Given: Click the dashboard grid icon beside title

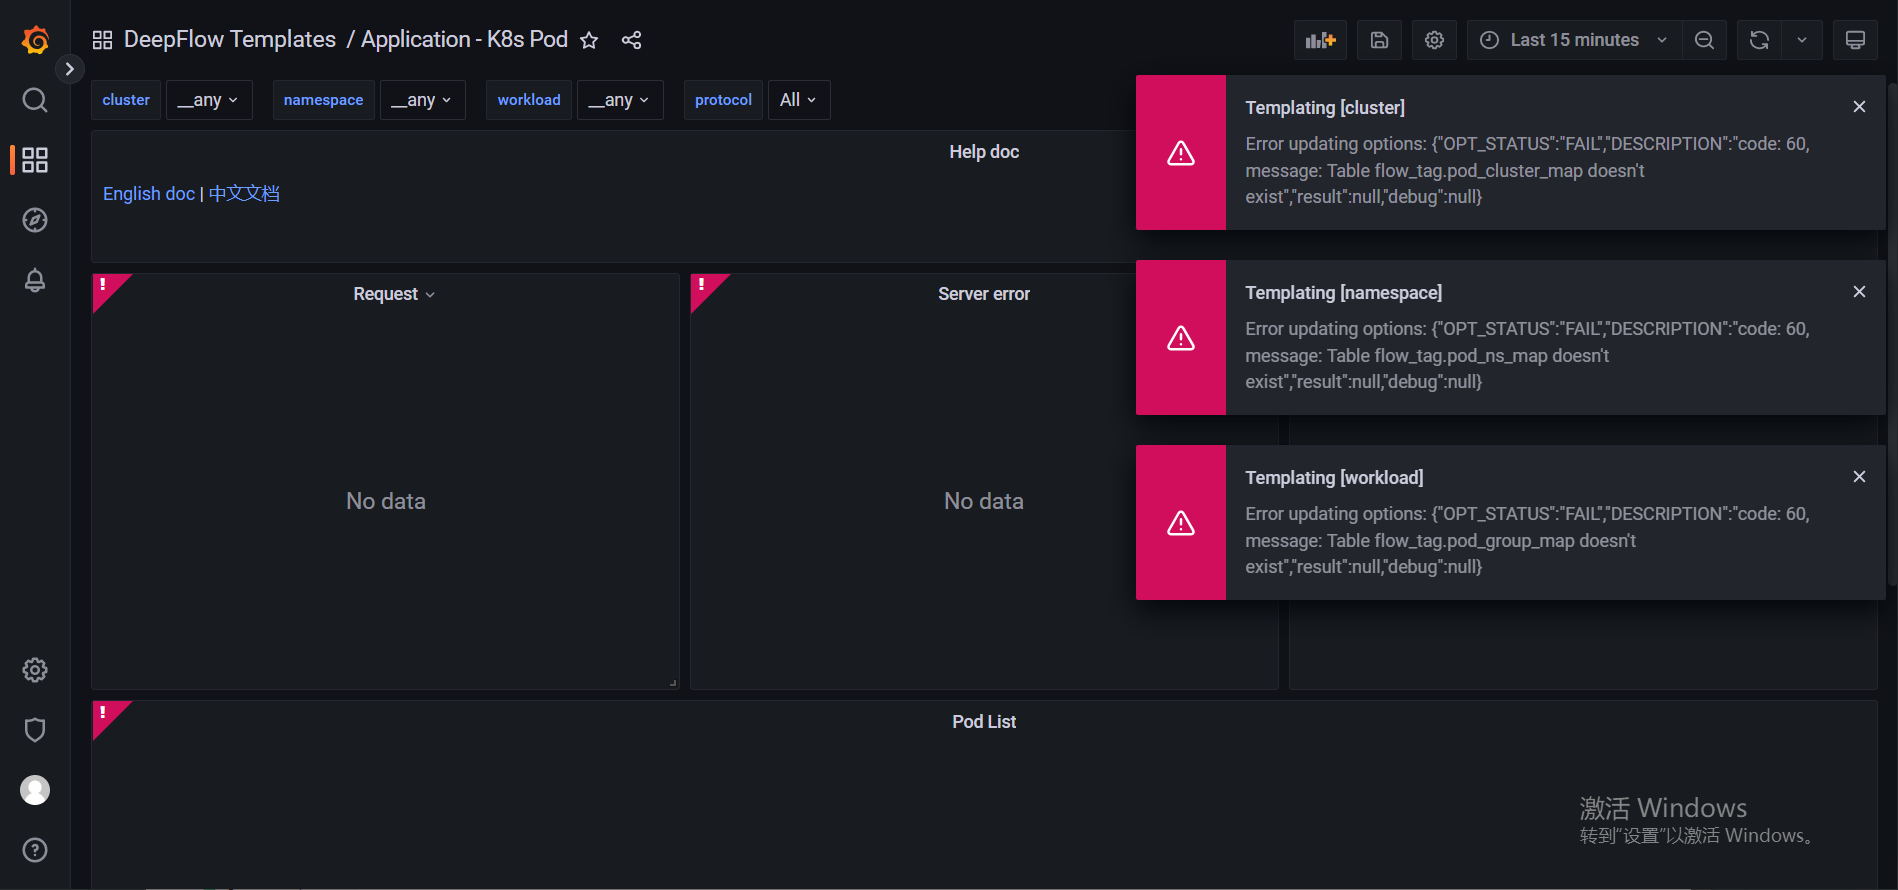Looking at the screenshot, I should pos(102,40).
